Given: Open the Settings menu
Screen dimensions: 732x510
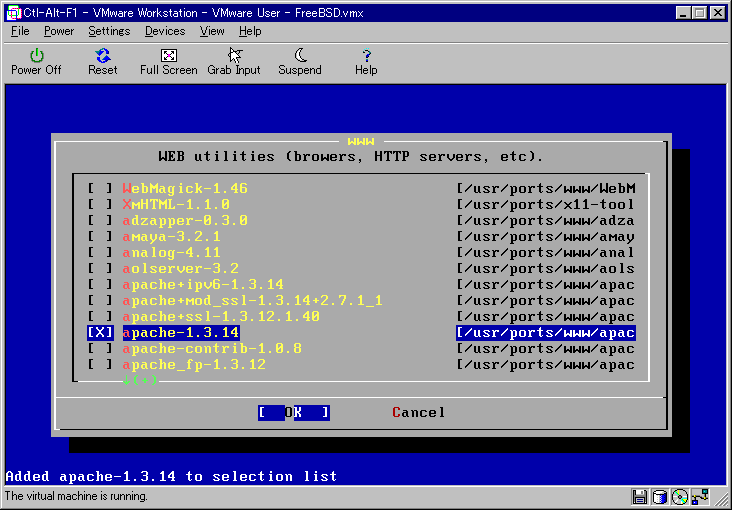Looking at the screenshot, I should pyautogui.click(x=109, y=31).
